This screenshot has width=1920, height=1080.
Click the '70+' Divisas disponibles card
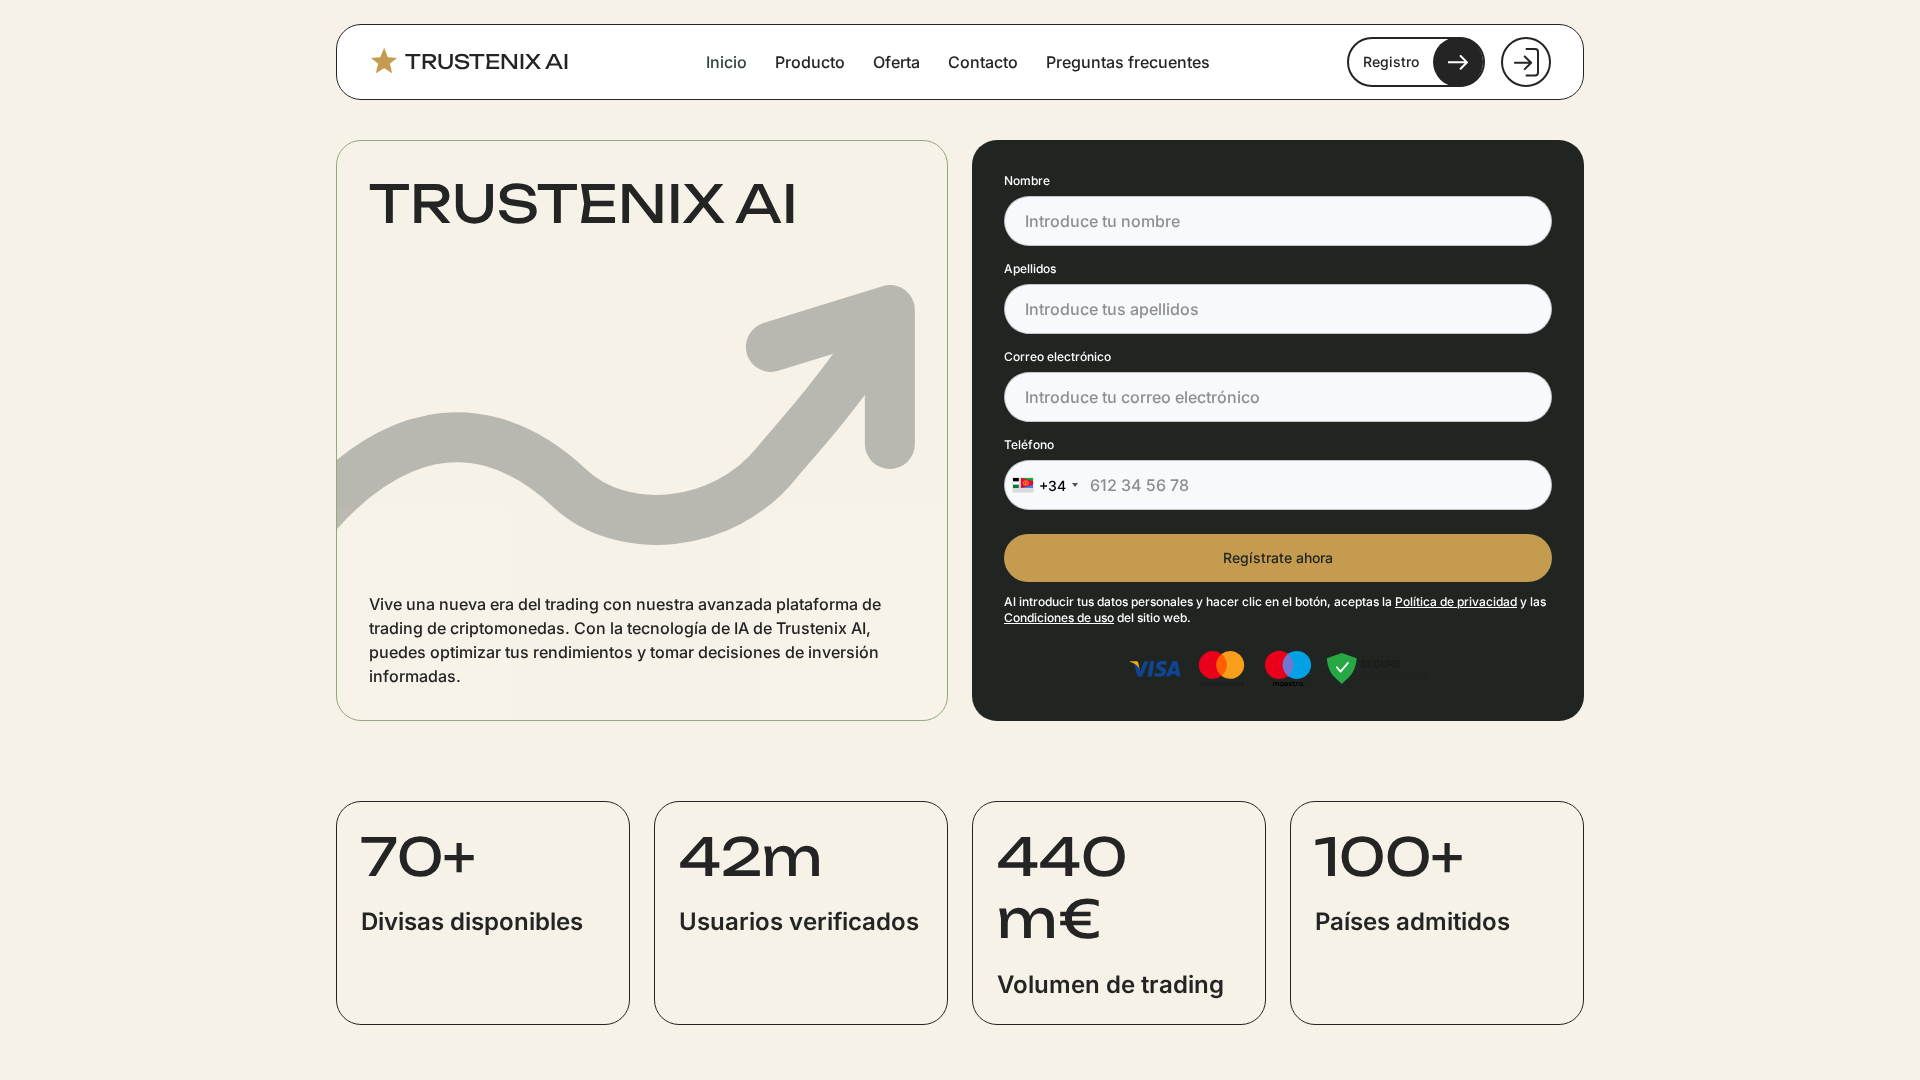point(483,913)
